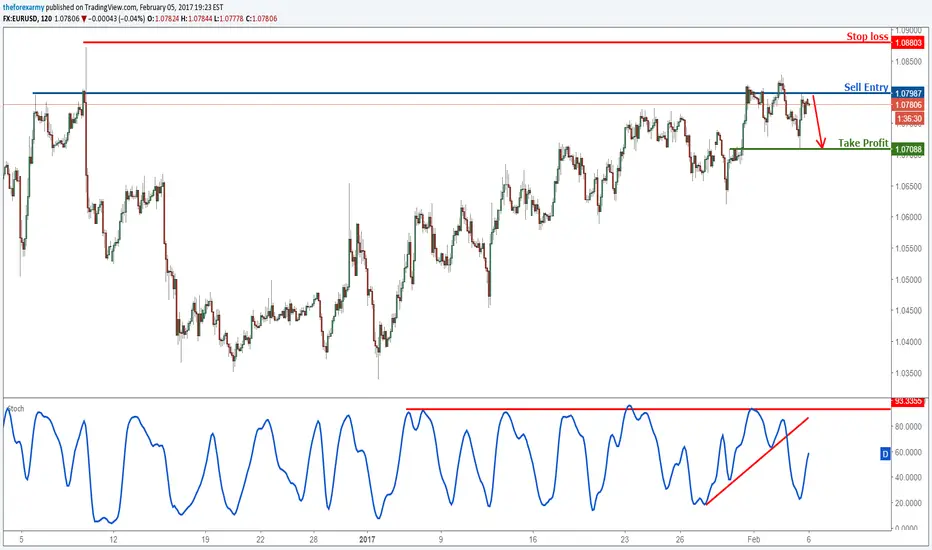Image resolution: width=932 pixels, height=550 pixels.
Task: Click the 1.05000 price axis label
Action: 909,279
